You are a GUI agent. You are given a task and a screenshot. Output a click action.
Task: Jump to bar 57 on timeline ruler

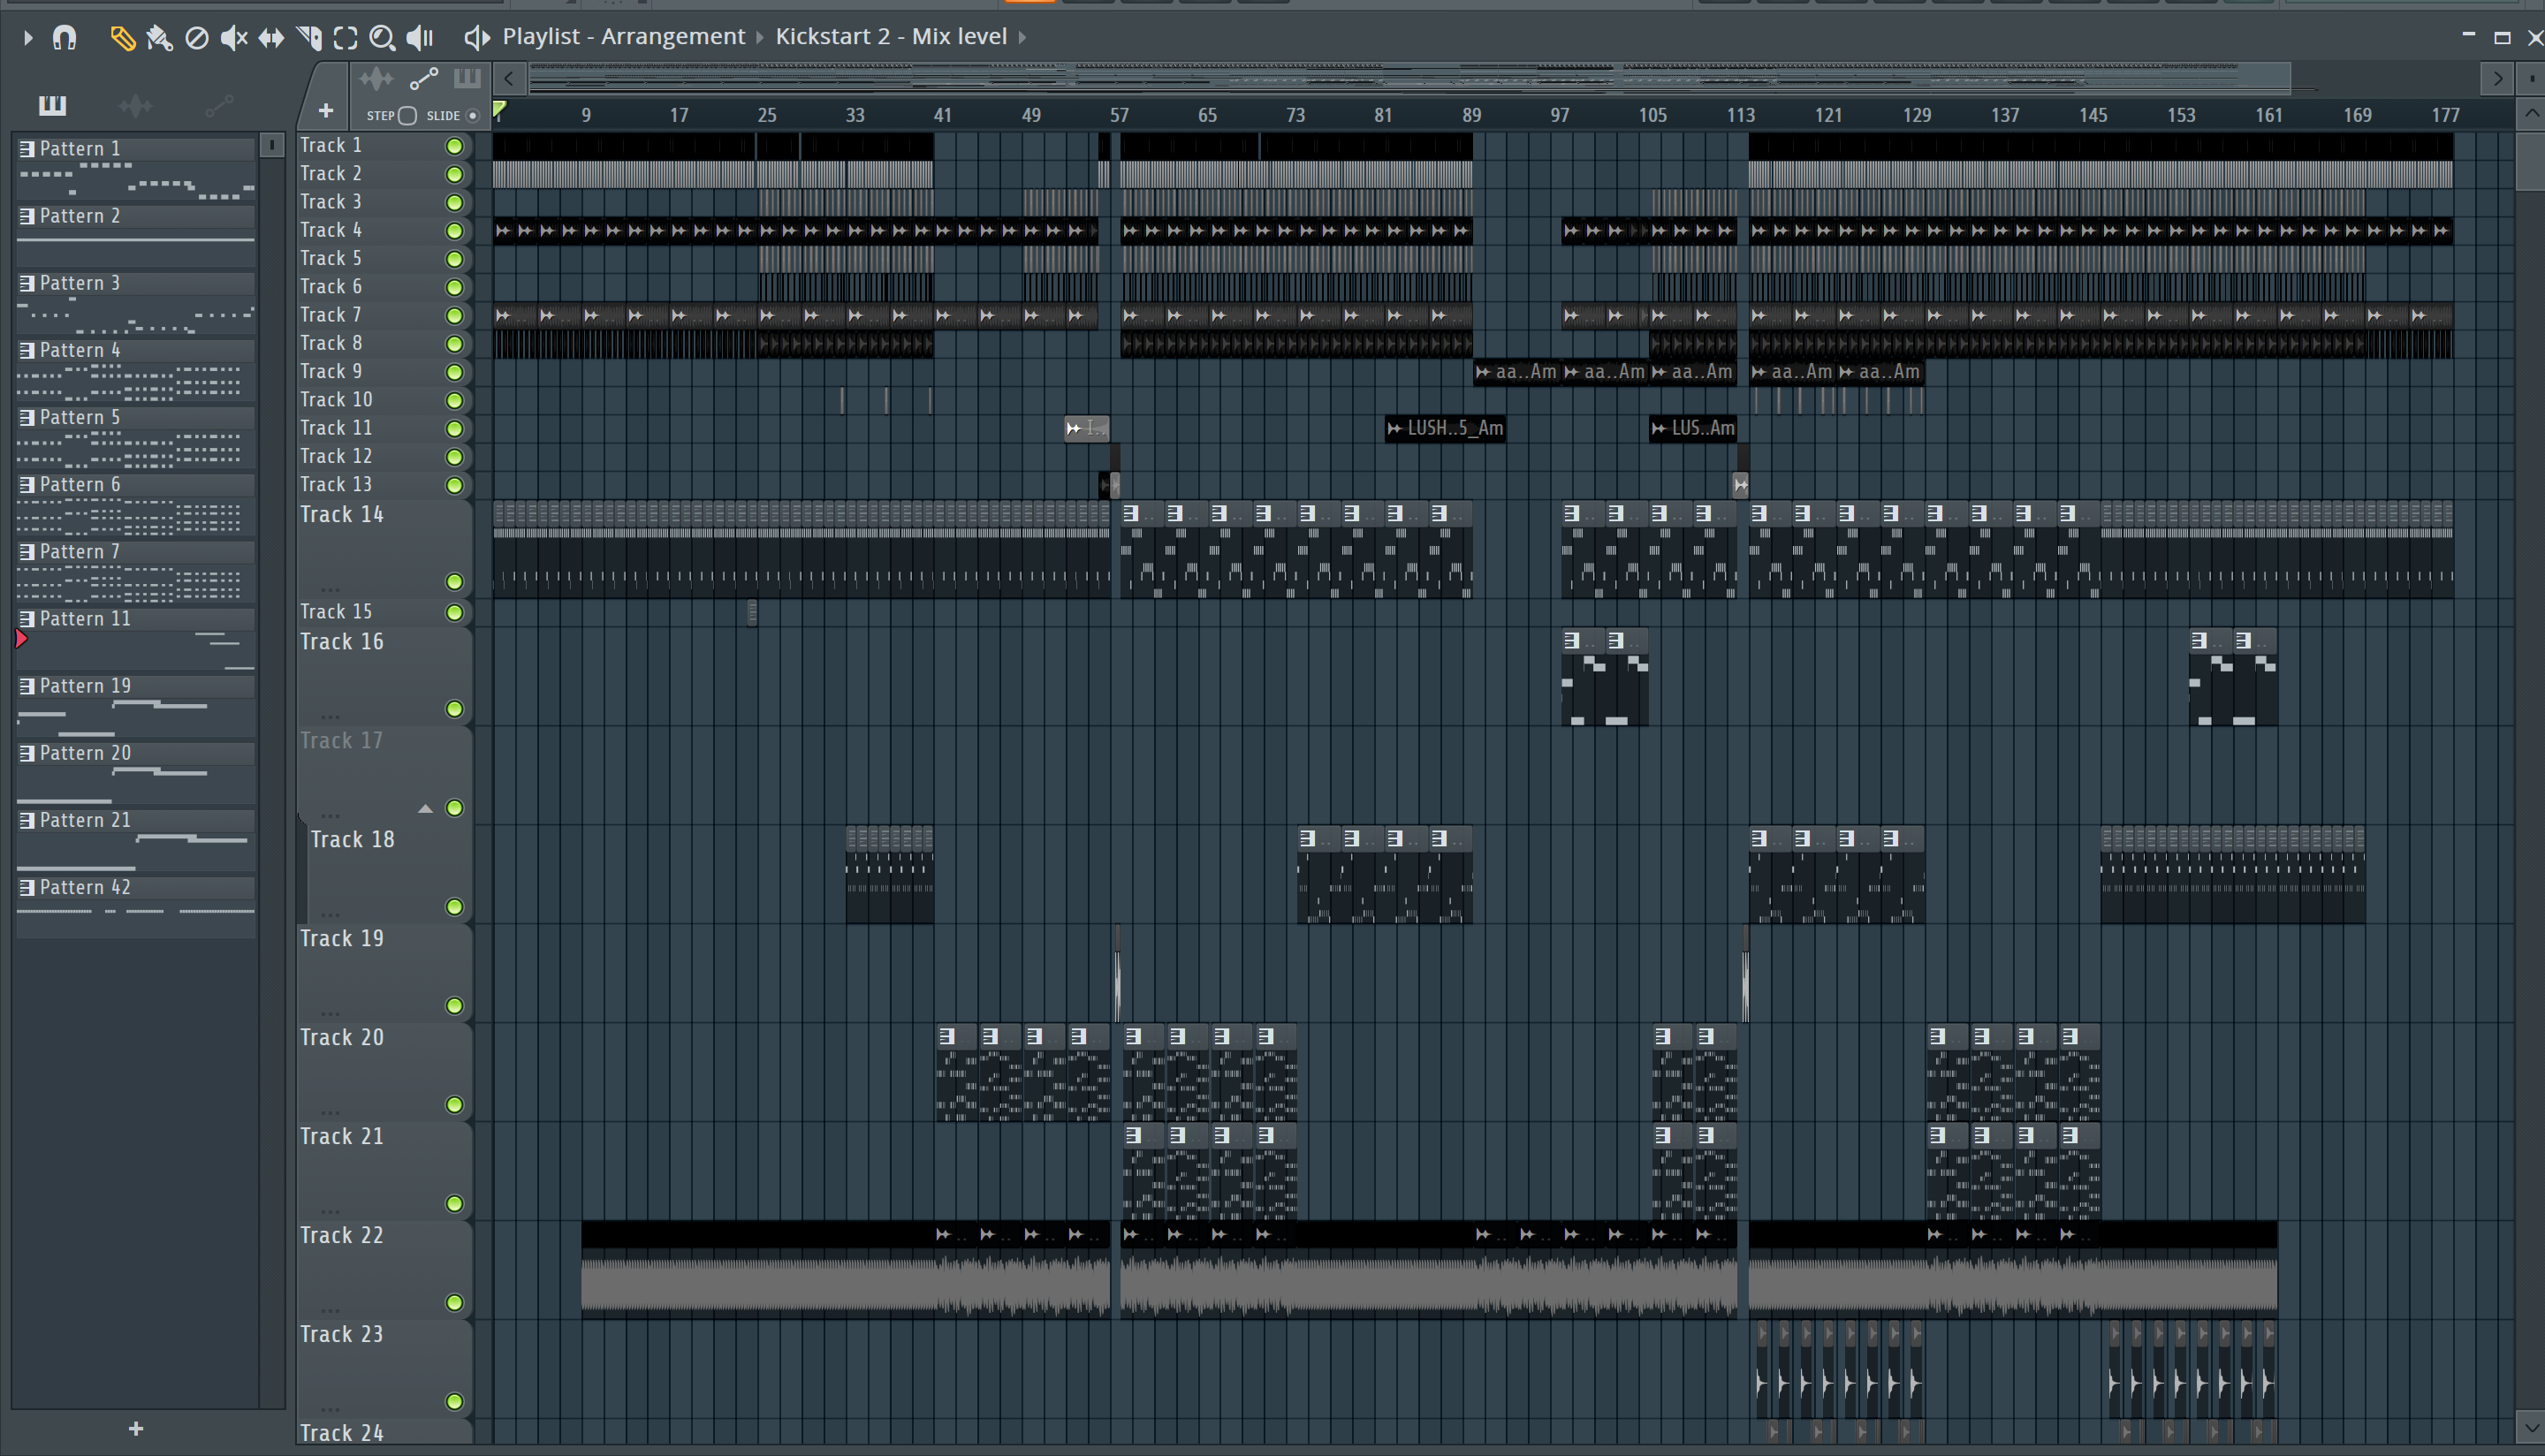pyautogui.click(x=1119, y=116)
